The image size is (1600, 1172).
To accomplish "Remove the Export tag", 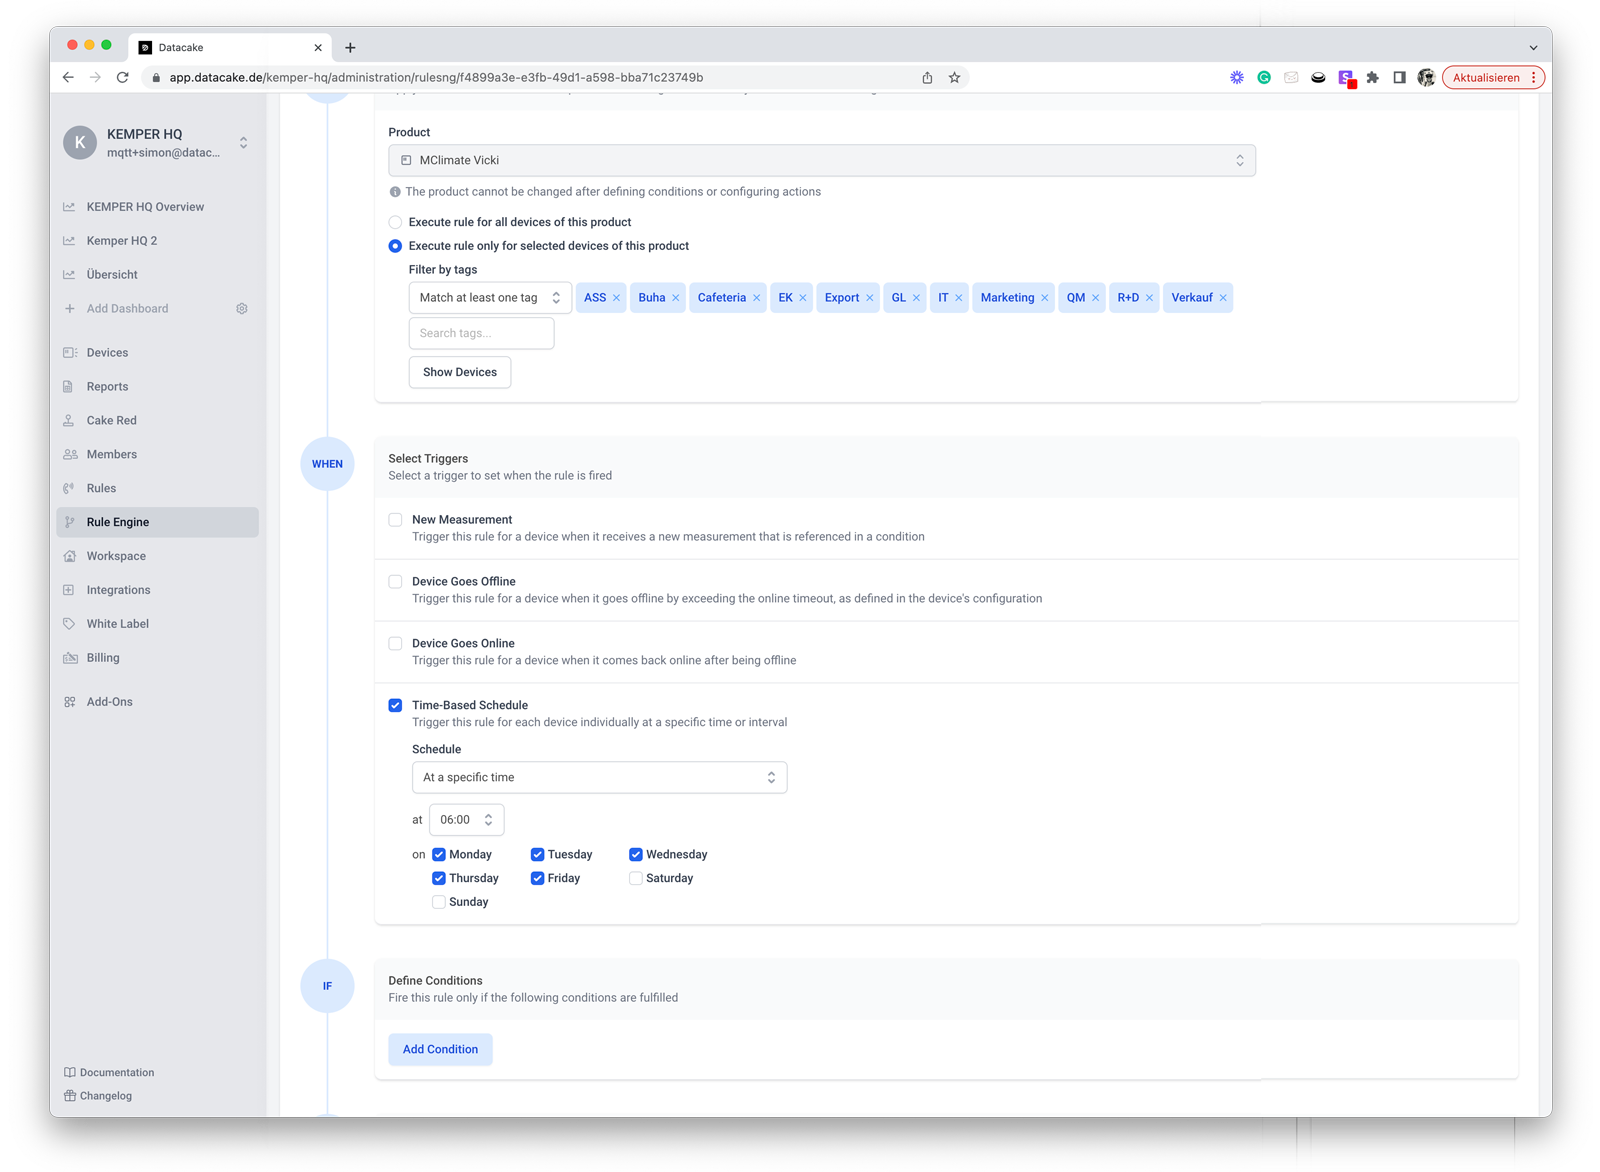I will coord(870,298).
